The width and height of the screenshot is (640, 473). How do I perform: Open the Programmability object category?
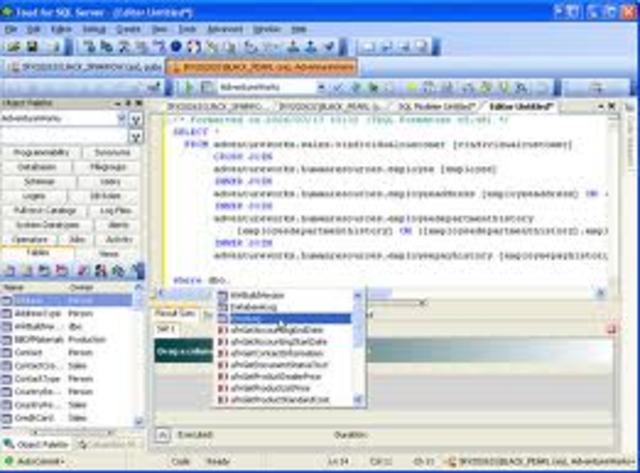coord(41,152)
